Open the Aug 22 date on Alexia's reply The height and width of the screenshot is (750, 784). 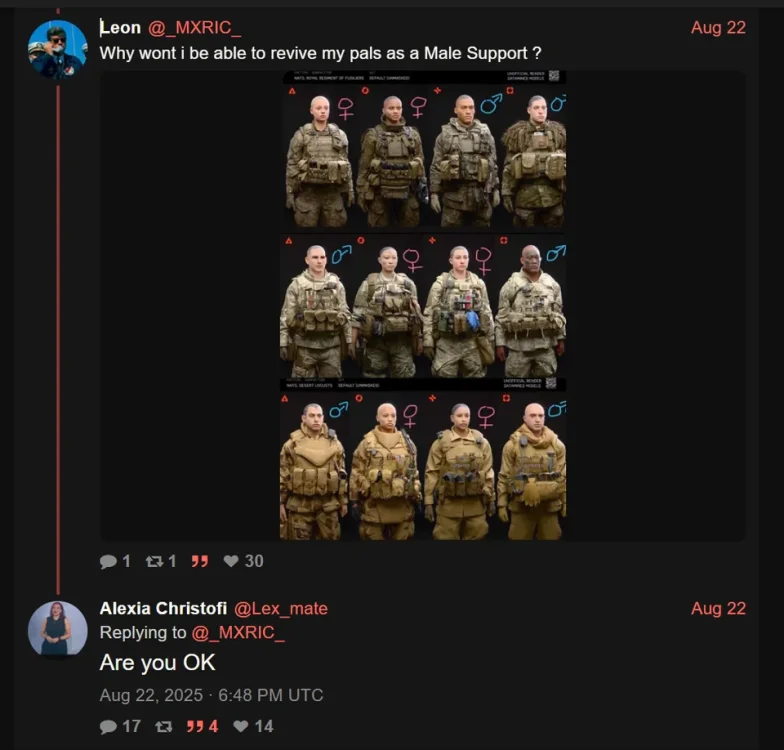click(x=718, y=608)
